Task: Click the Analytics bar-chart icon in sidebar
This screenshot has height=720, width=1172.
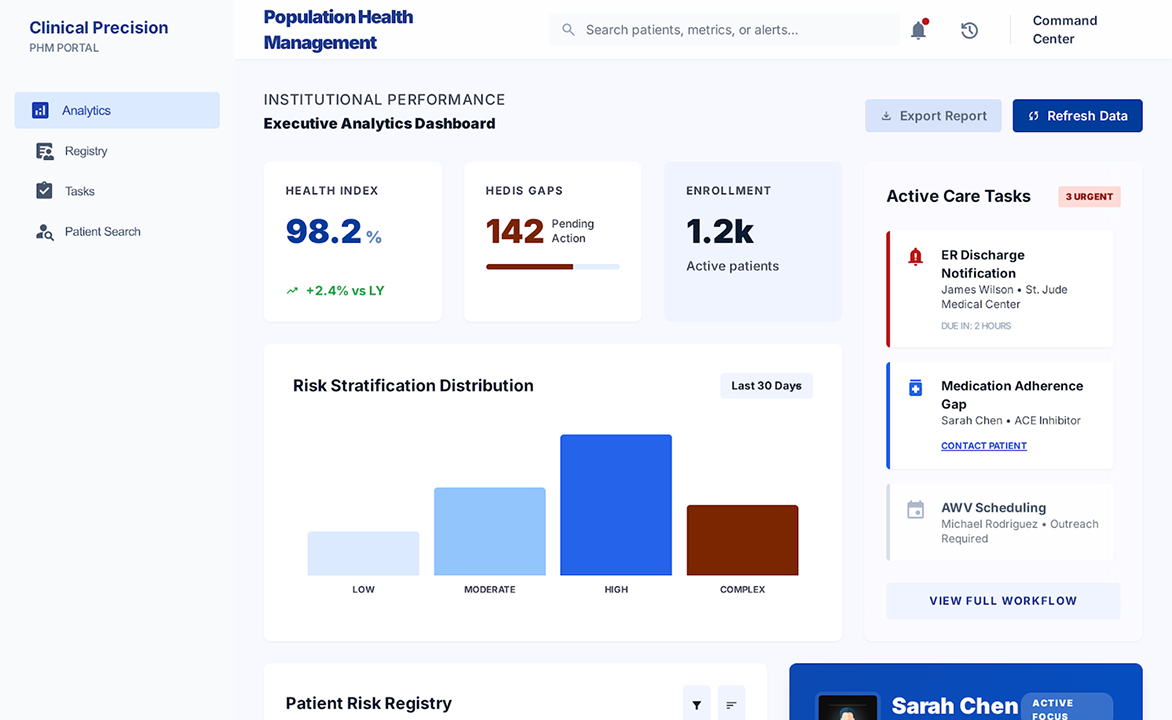Action: [x=40, y=110]
